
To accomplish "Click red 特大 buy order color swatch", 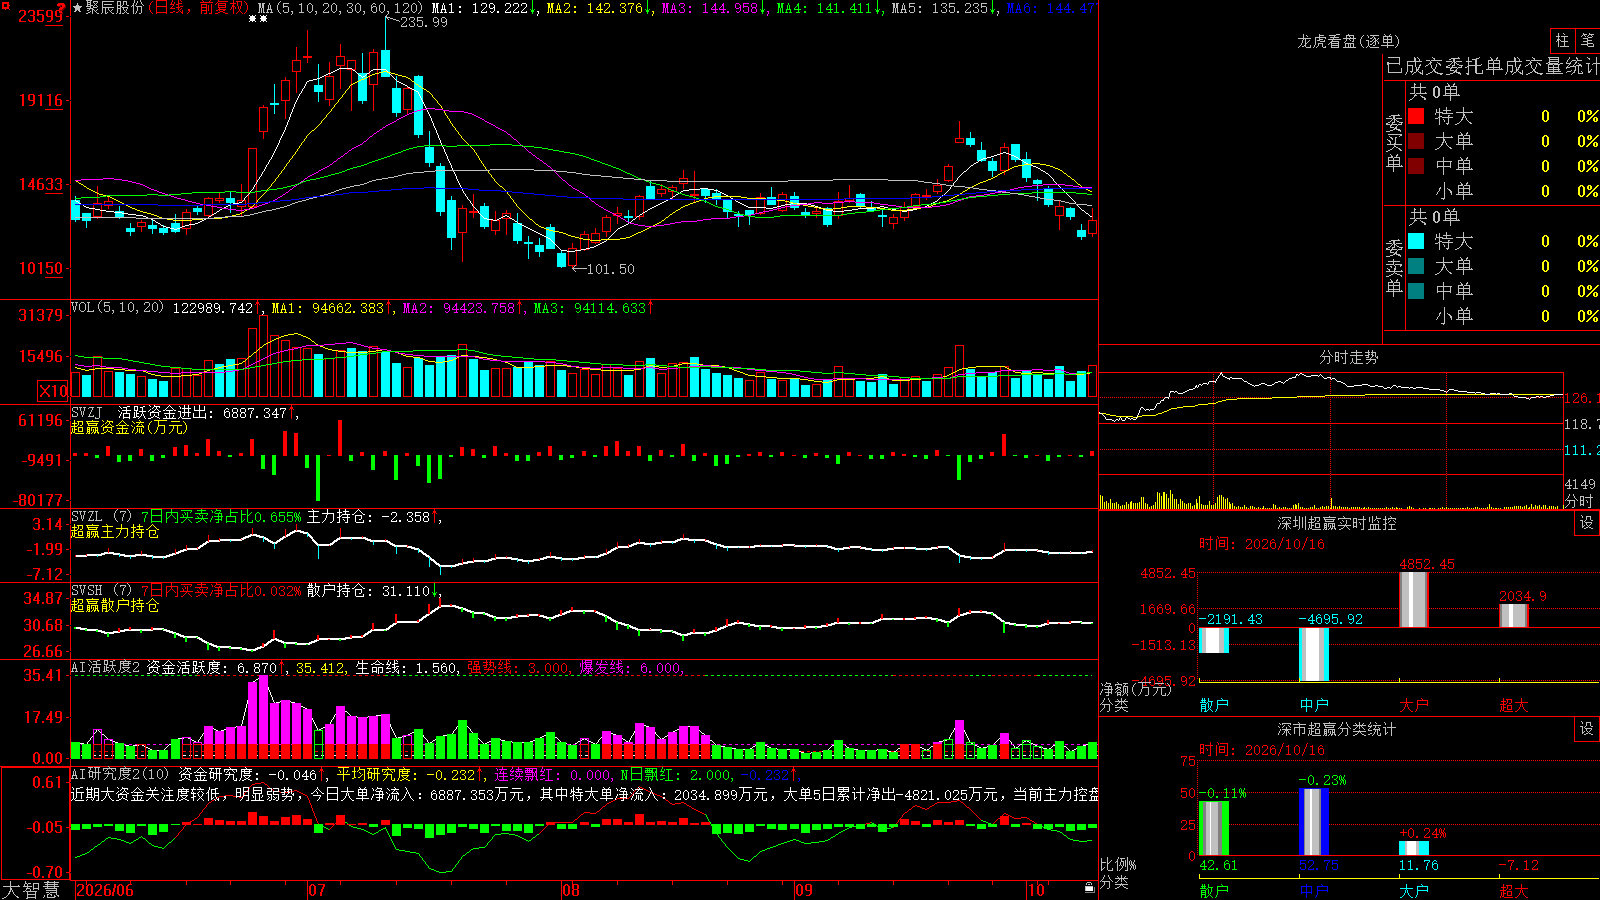I will (x=1416, y=116).
